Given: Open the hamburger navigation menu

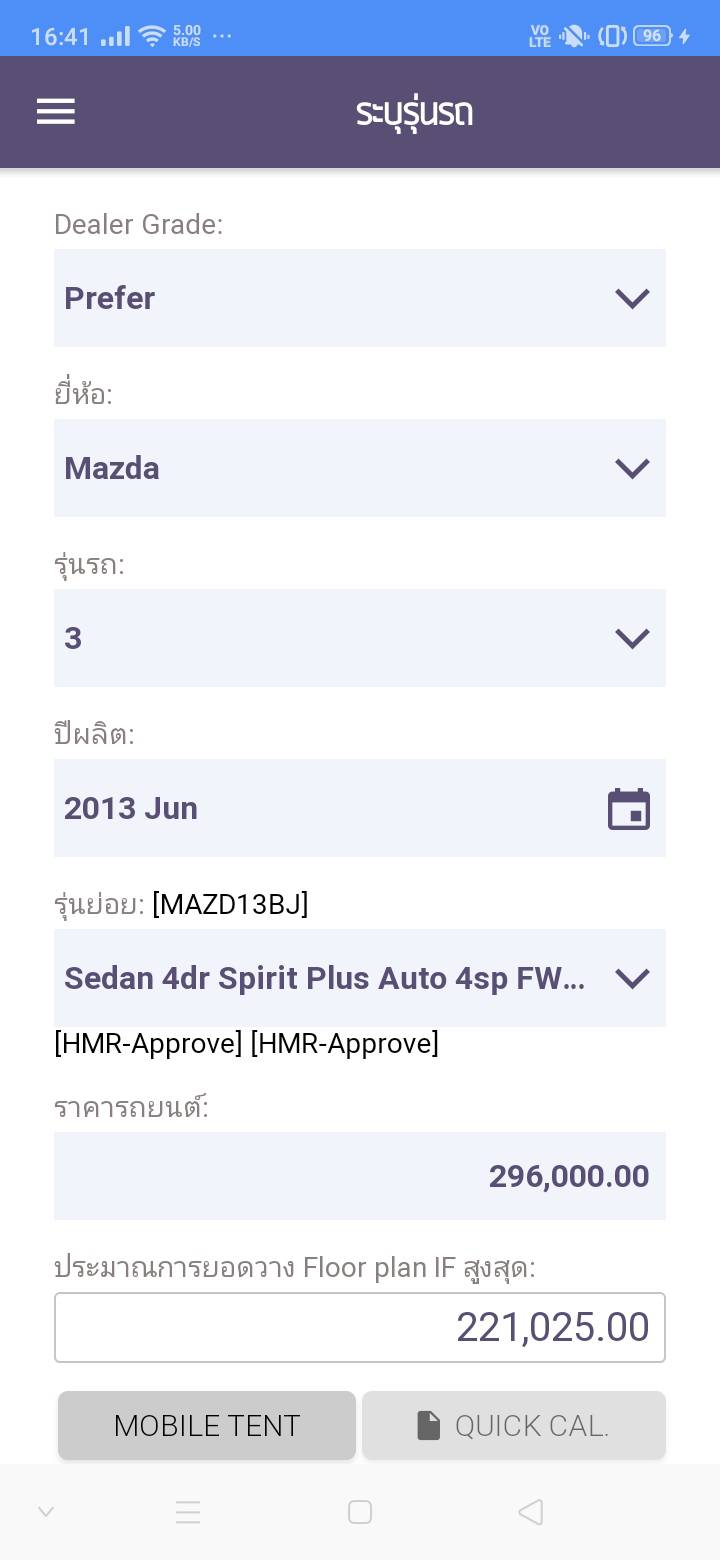Looking at the screenshot, I should [56, 111].
